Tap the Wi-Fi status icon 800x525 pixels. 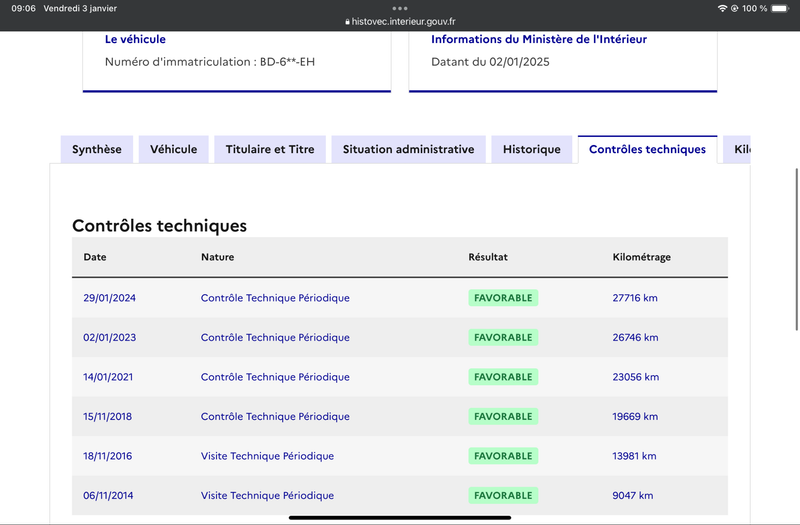coord(722,8)
